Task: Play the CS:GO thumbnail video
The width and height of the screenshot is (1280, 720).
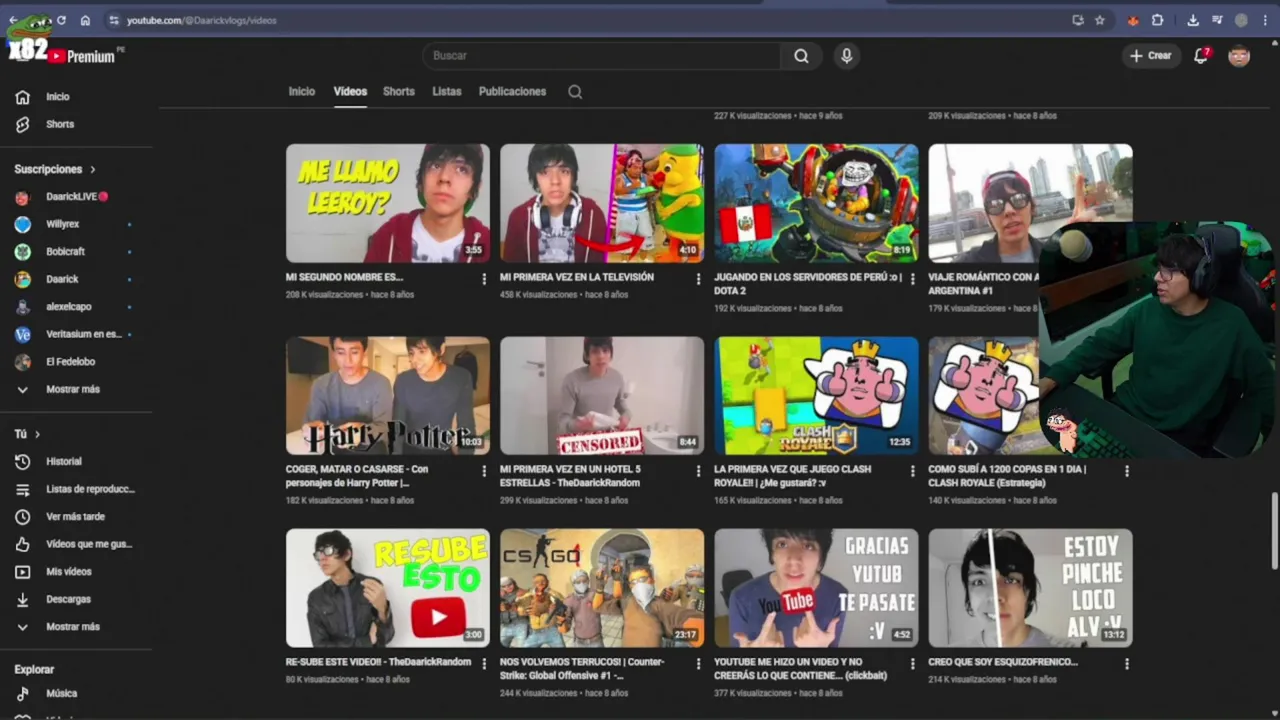Action: [602, 588]
